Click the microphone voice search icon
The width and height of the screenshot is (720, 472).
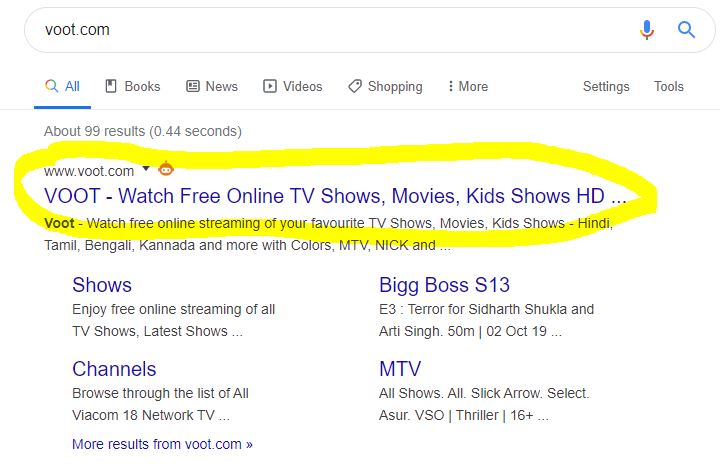point(647,30)
